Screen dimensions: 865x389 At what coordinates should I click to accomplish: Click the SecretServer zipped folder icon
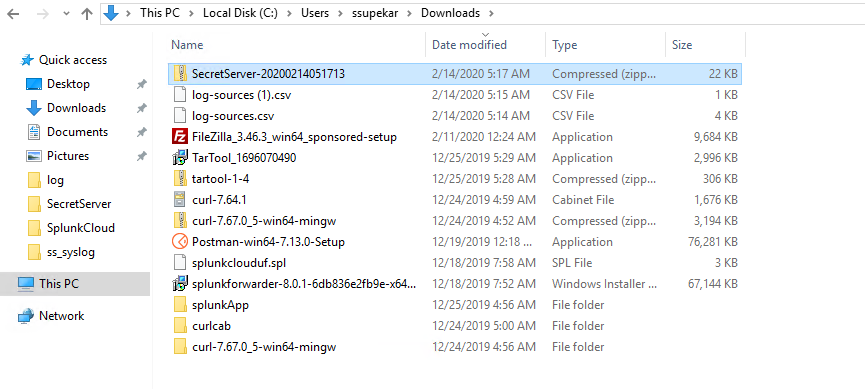coord(180,73)
